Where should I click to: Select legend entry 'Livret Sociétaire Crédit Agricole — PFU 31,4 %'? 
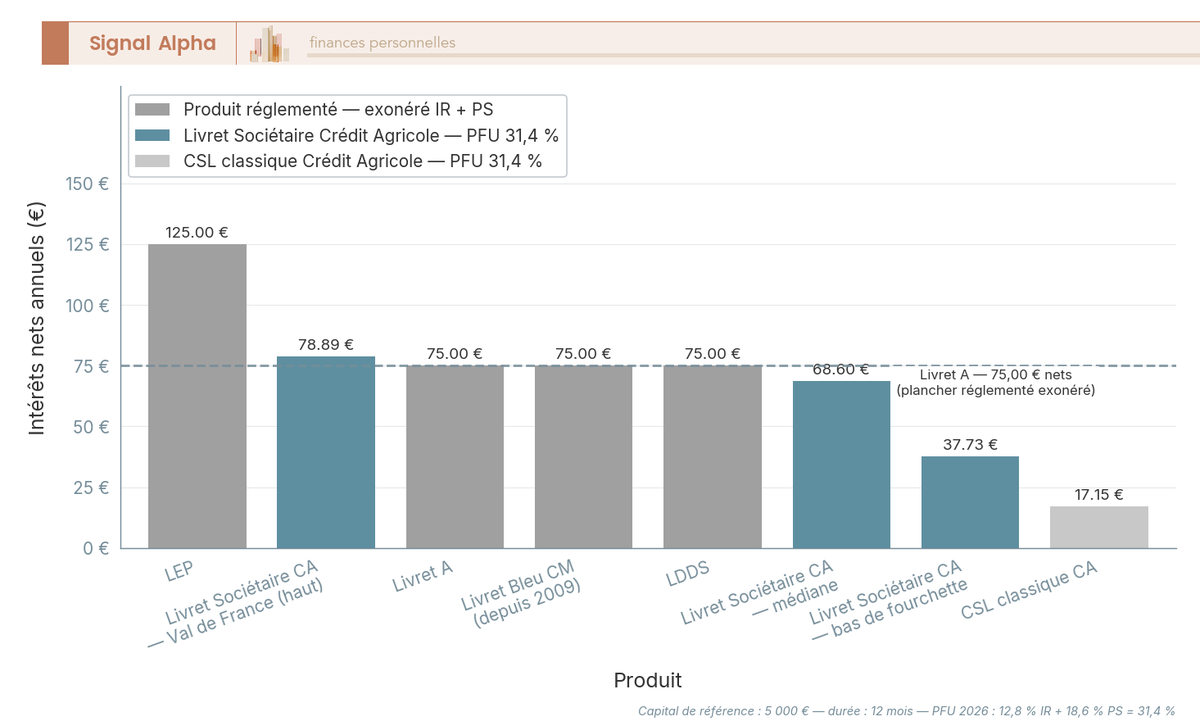(371, 135)
